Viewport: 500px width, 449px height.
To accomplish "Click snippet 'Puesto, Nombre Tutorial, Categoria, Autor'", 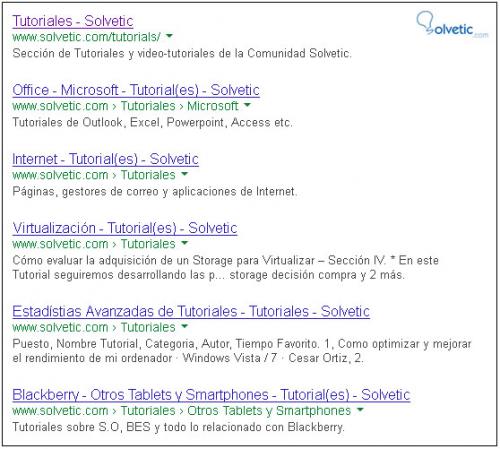I will 242,351.
